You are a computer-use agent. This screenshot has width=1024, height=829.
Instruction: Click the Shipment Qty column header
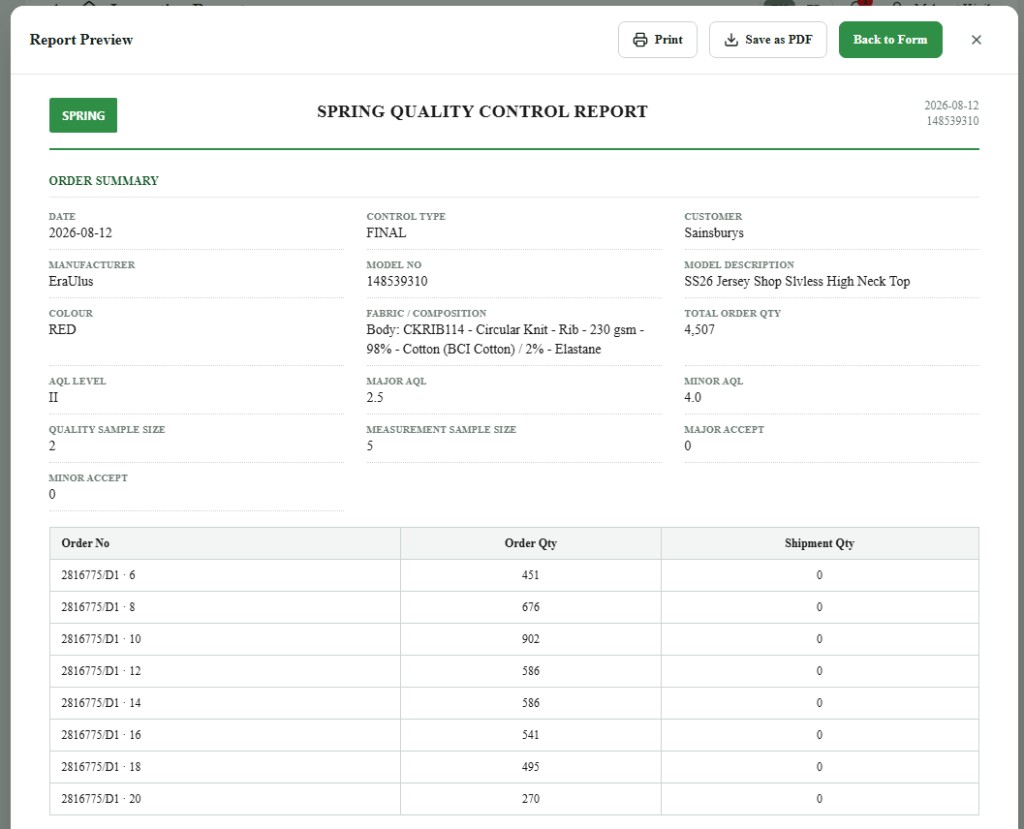tap(819, 544)
